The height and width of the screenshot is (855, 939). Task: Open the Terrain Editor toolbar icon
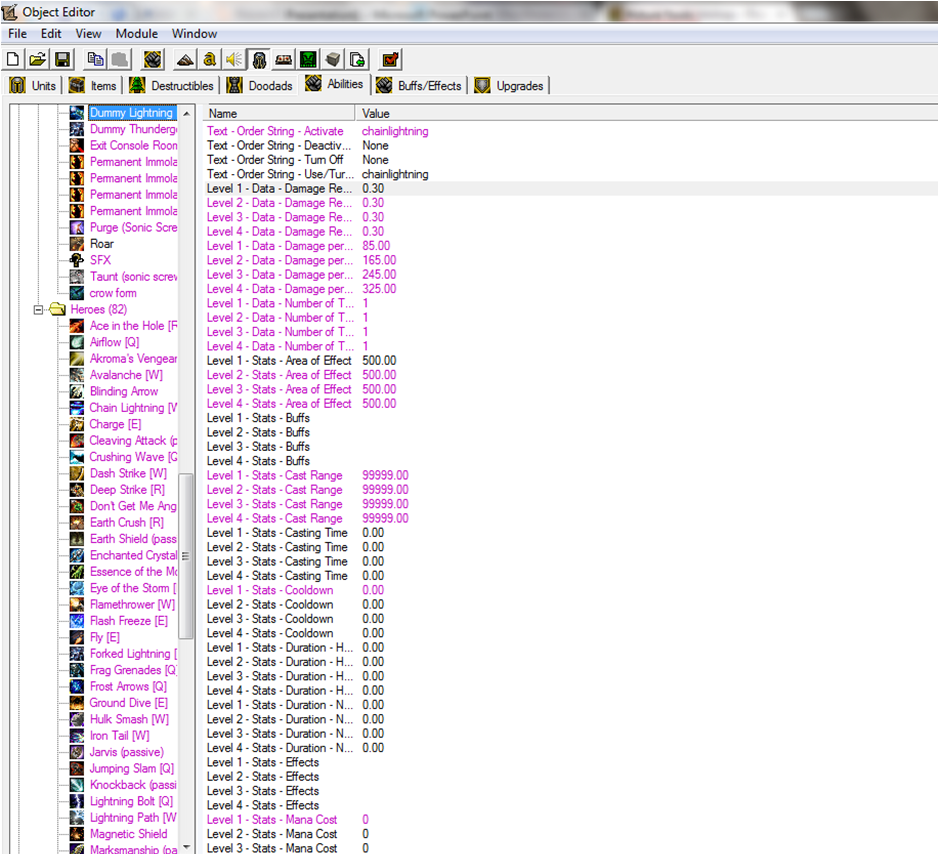click(x=184, y=59)
